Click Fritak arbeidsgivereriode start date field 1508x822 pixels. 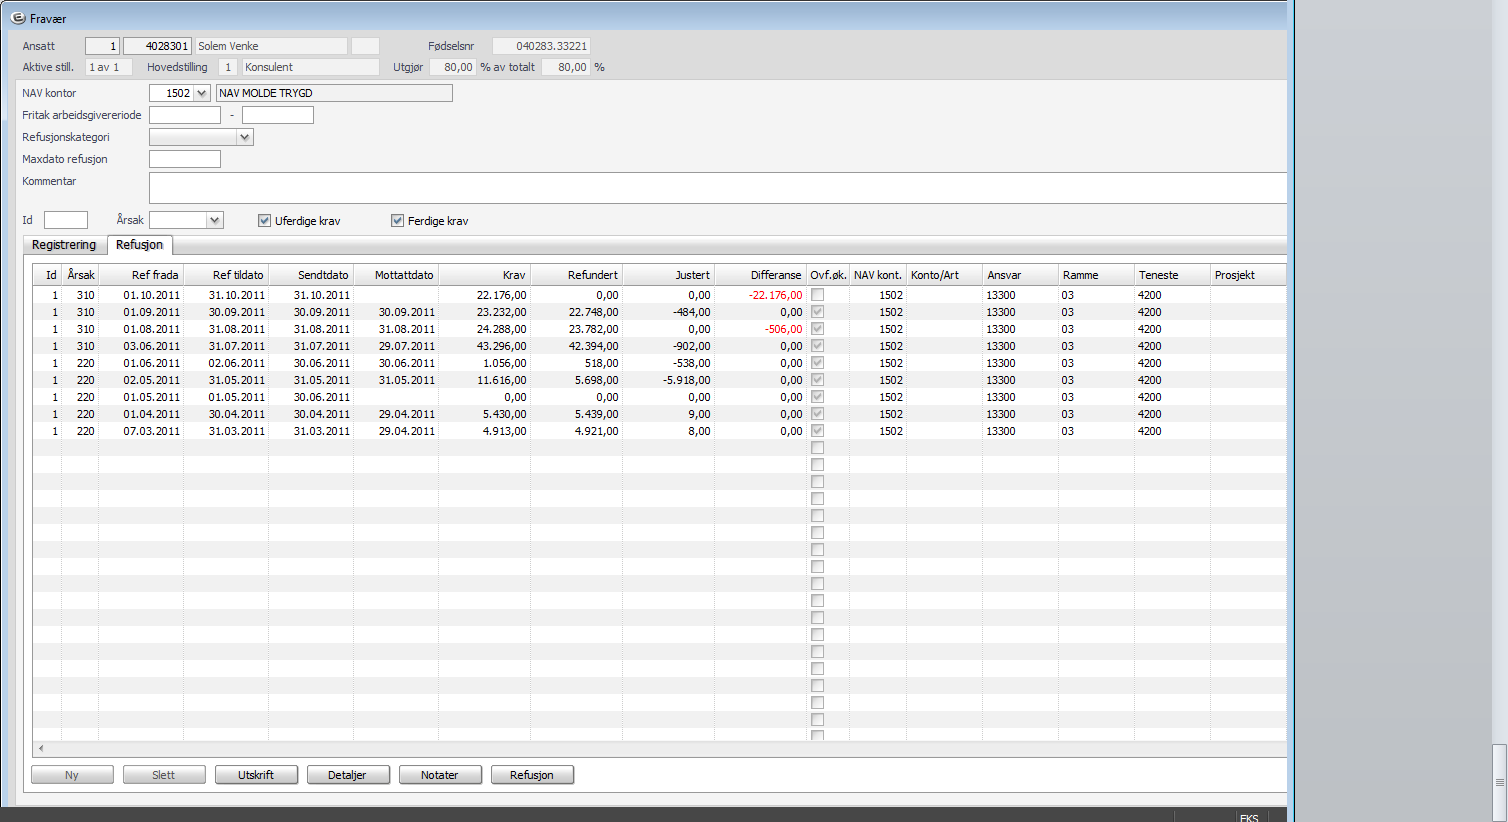click(185, 115)
